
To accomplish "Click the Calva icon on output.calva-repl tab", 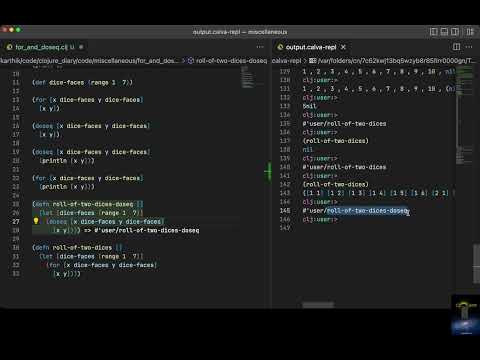I will (280, 47).
